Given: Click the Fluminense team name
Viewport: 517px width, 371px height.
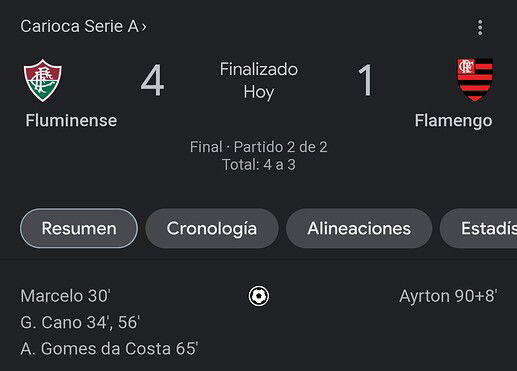Looking at the screenshot, I should (x=71, y=120).
